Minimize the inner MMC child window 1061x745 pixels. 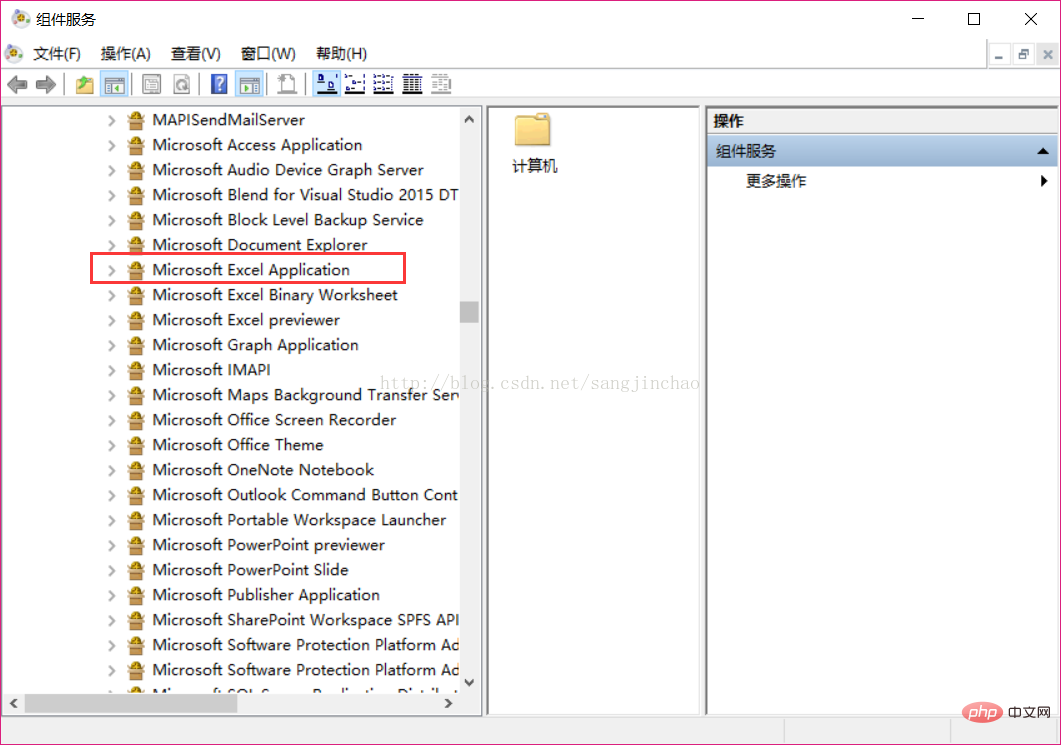click(999, 54)
